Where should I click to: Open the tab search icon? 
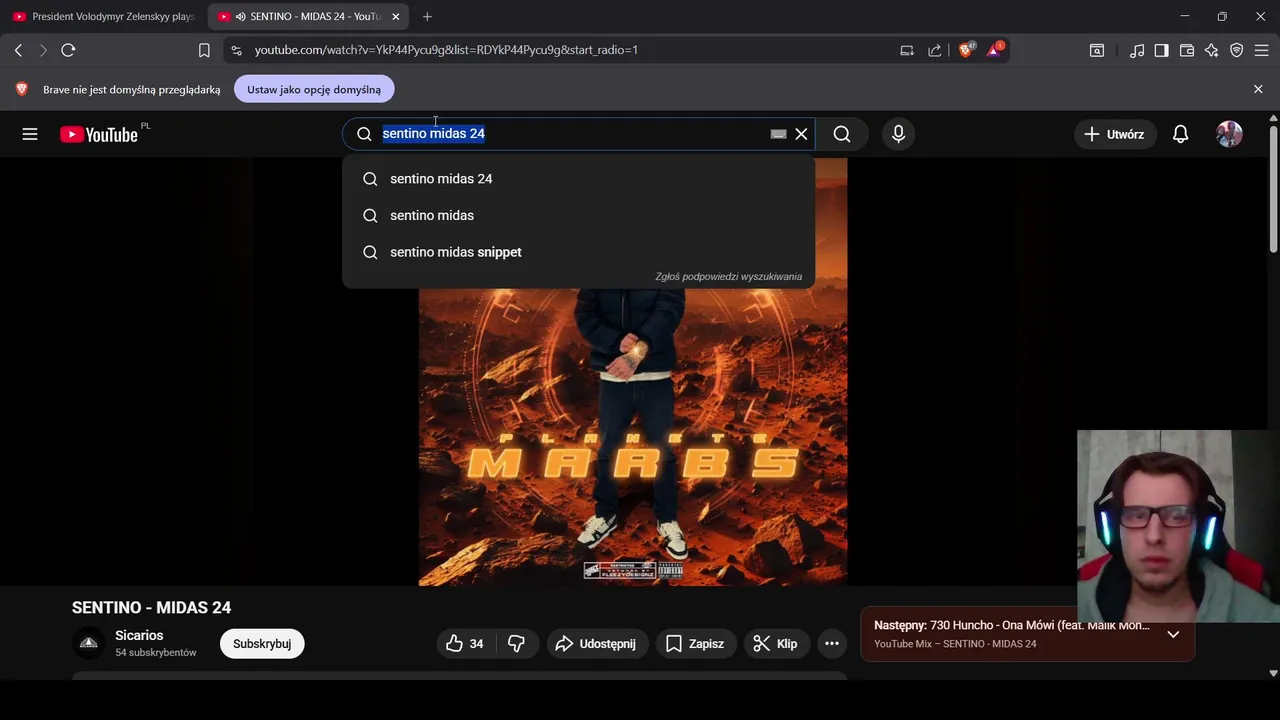pos(1097,50)
